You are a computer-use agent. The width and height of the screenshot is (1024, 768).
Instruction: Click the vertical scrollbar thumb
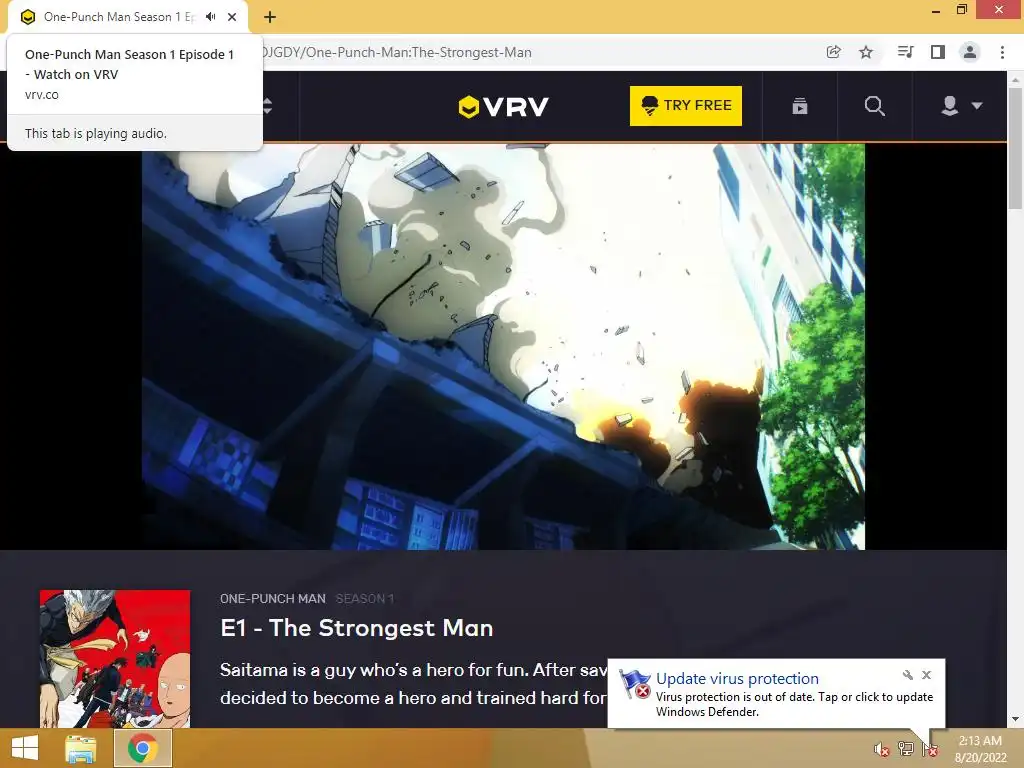(1015, 148)
